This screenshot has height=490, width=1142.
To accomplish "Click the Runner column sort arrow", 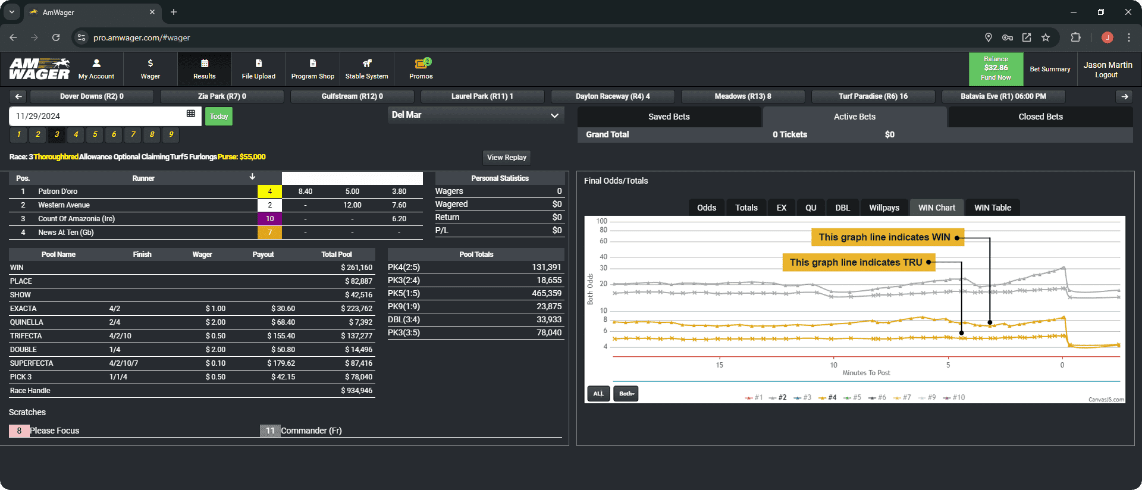I will (x=252, y=177).
